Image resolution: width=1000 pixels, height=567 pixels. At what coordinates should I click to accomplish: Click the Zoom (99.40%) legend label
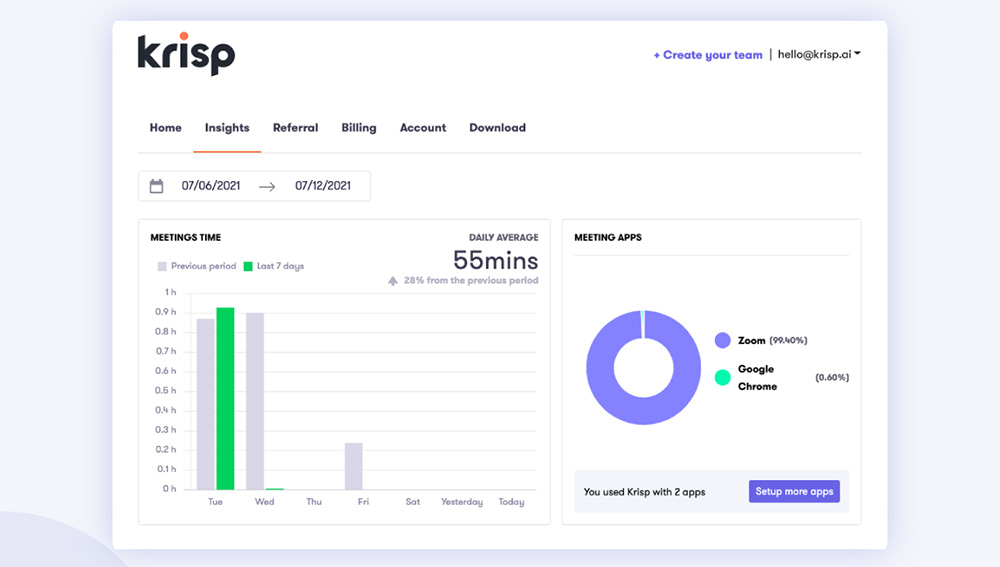coord(772,341)
